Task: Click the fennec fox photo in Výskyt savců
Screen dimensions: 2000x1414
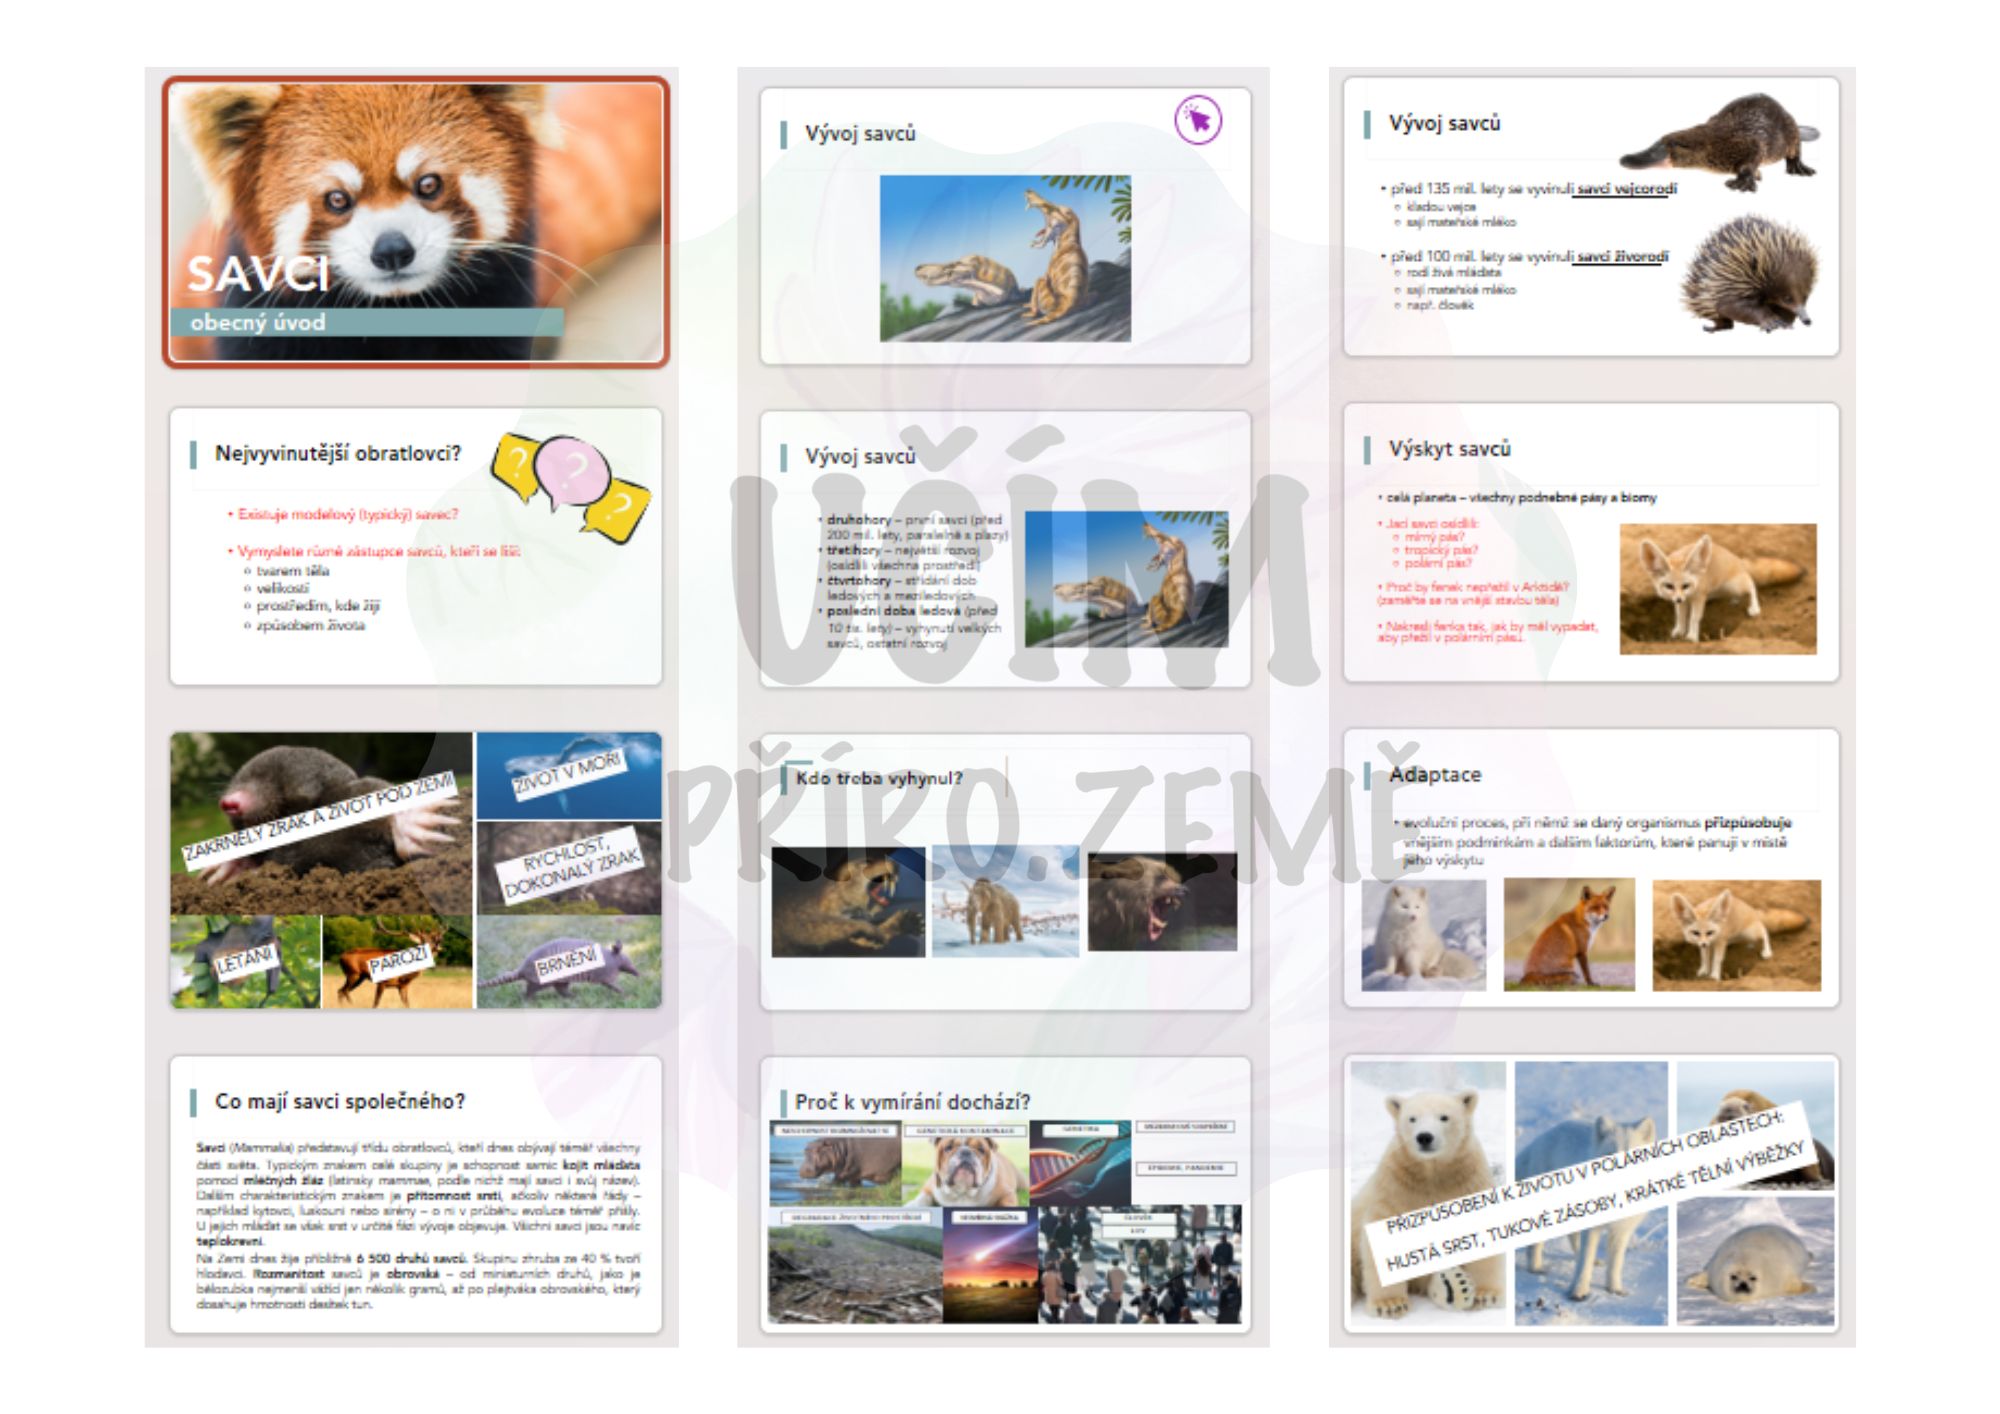Action: click(1717, 588)
